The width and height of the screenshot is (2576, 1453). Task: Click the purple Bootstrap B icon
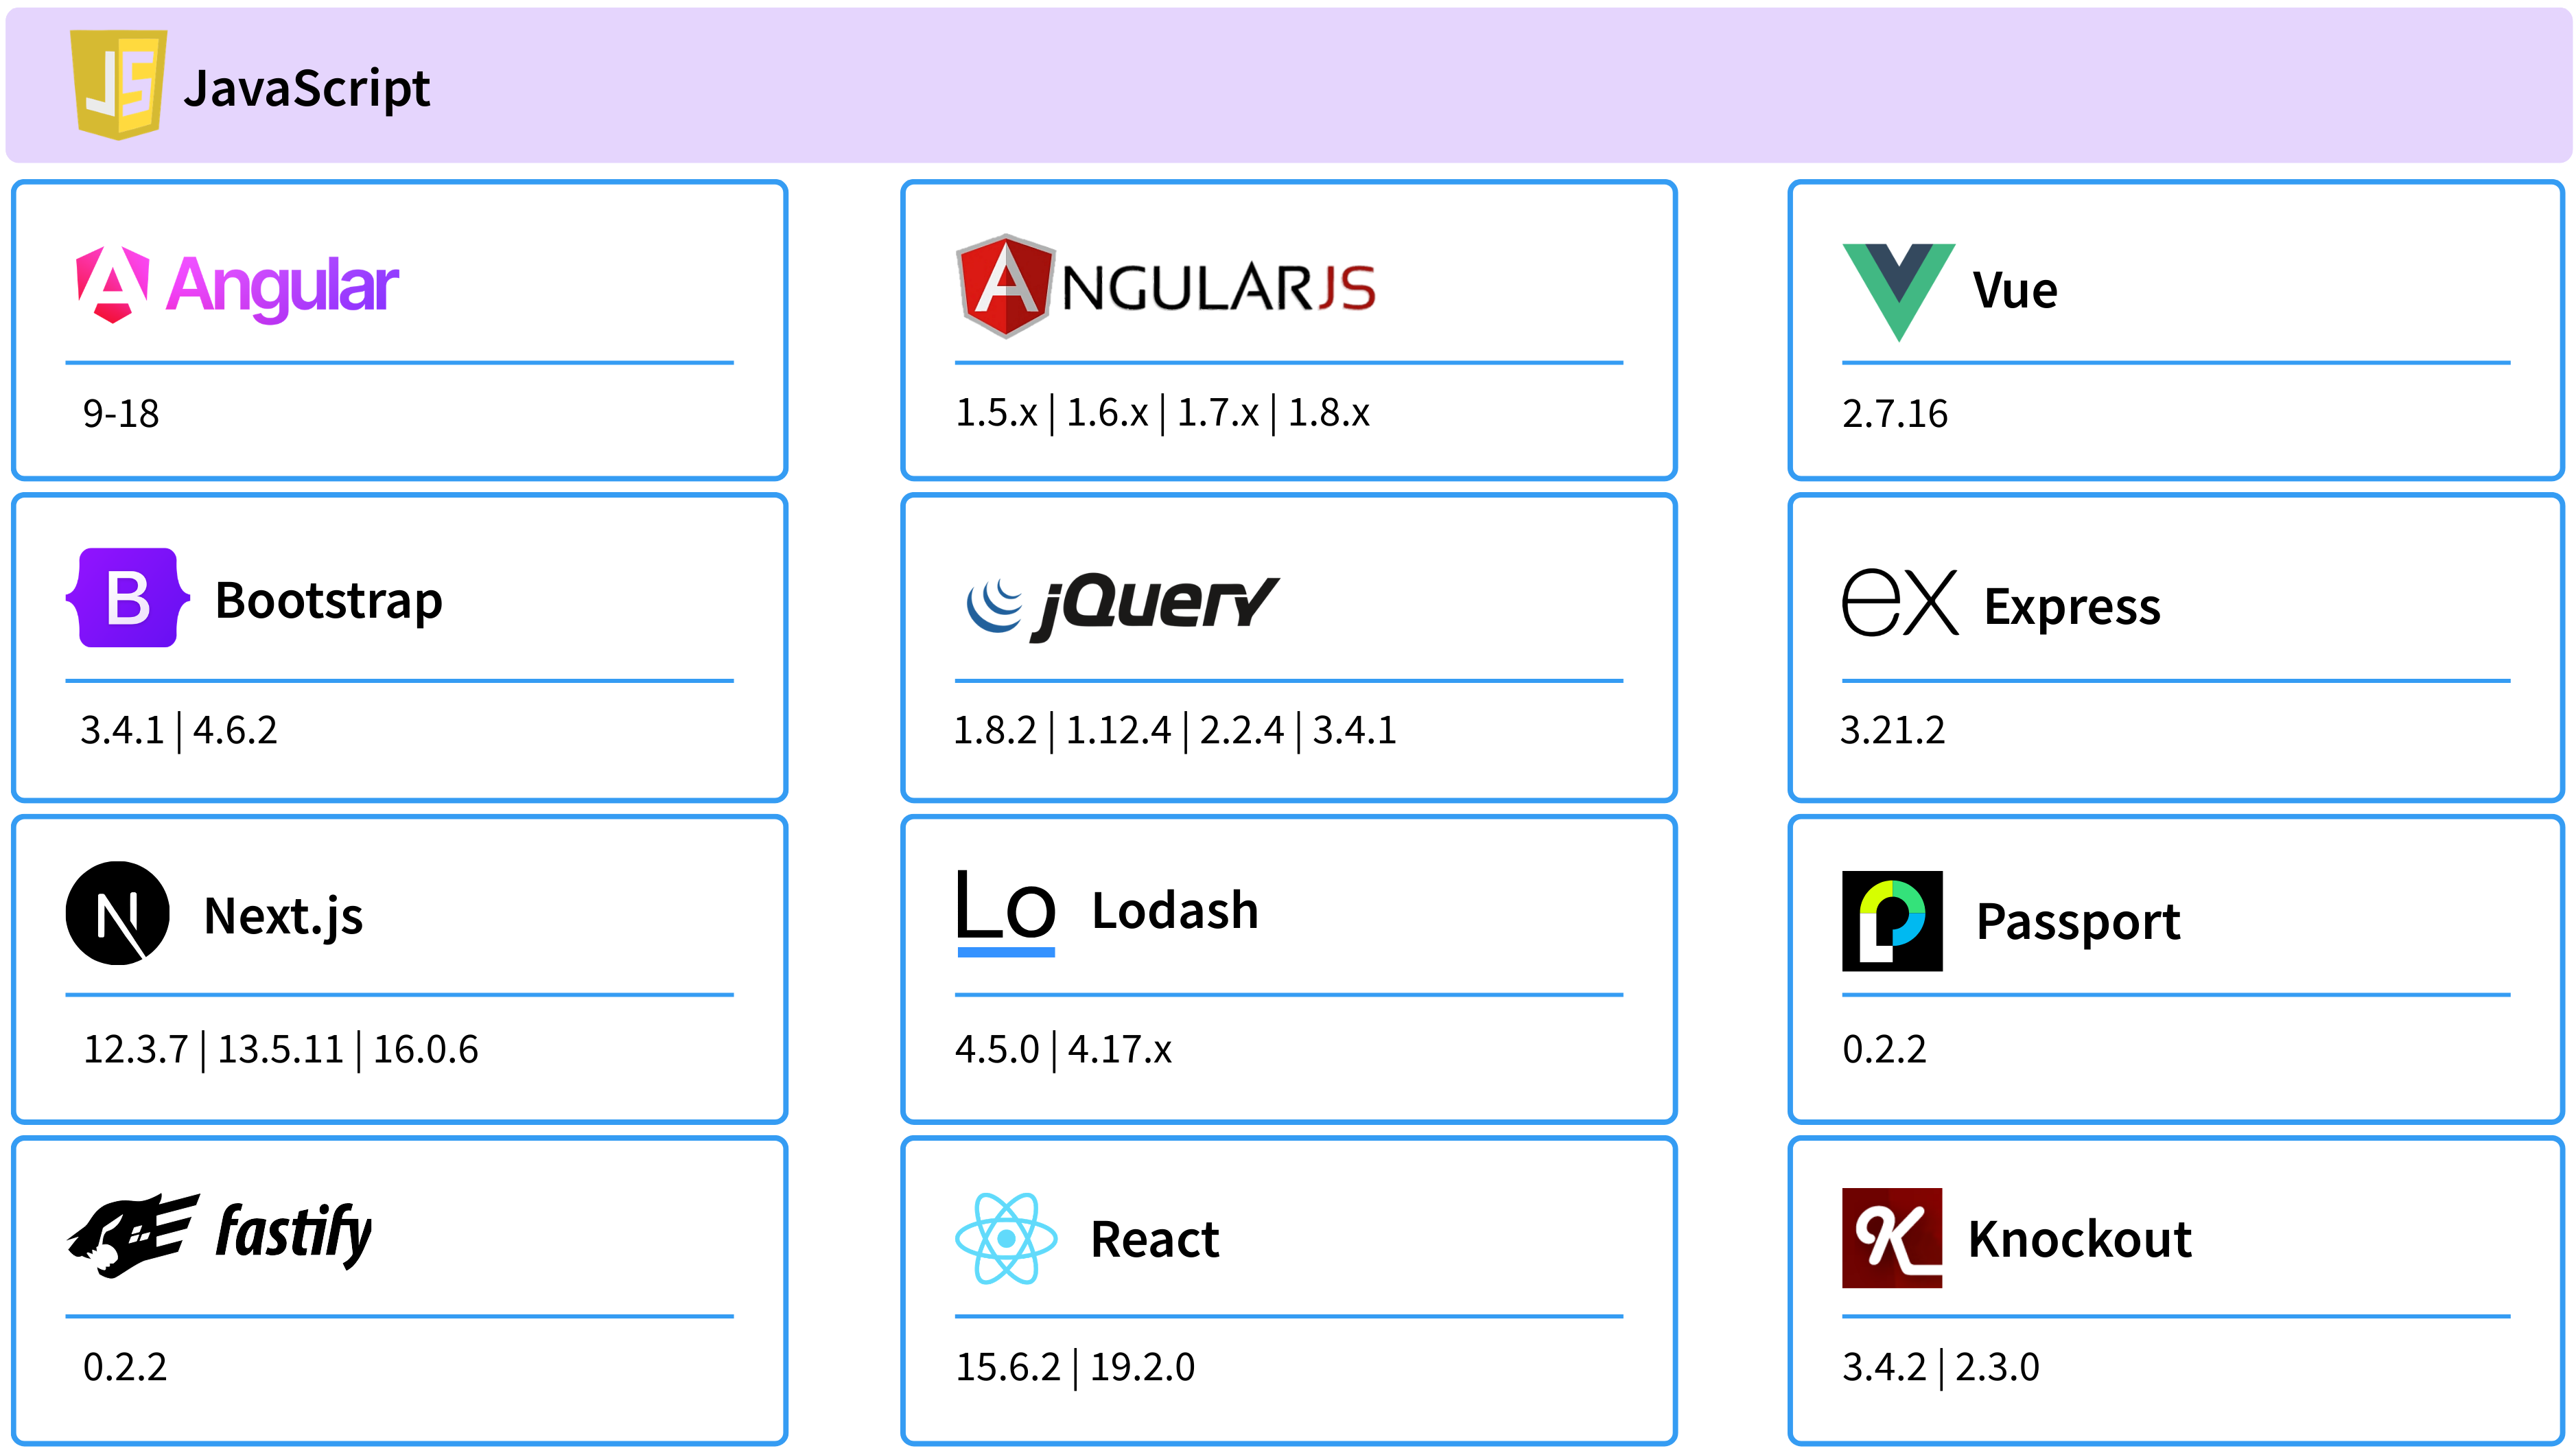[128, 598]
